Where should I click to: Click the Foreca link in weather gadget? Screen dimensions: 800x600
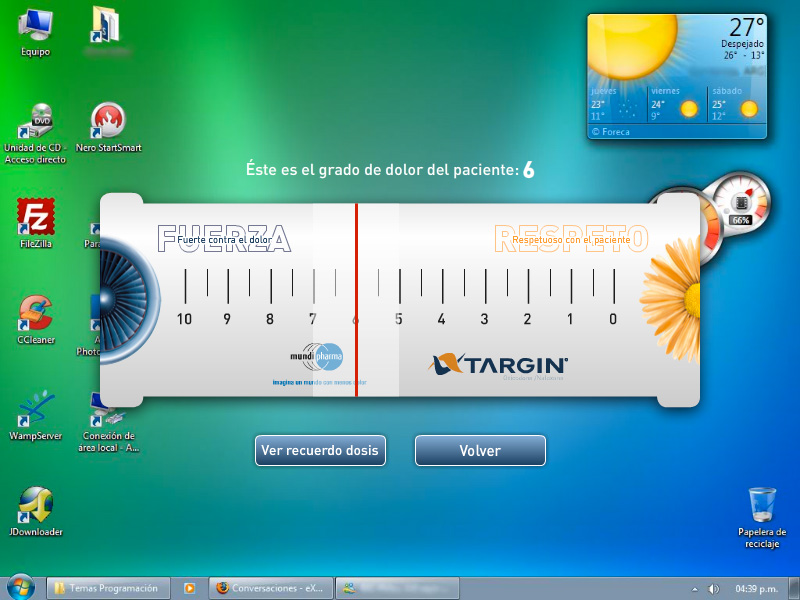(x=614, y=131)
